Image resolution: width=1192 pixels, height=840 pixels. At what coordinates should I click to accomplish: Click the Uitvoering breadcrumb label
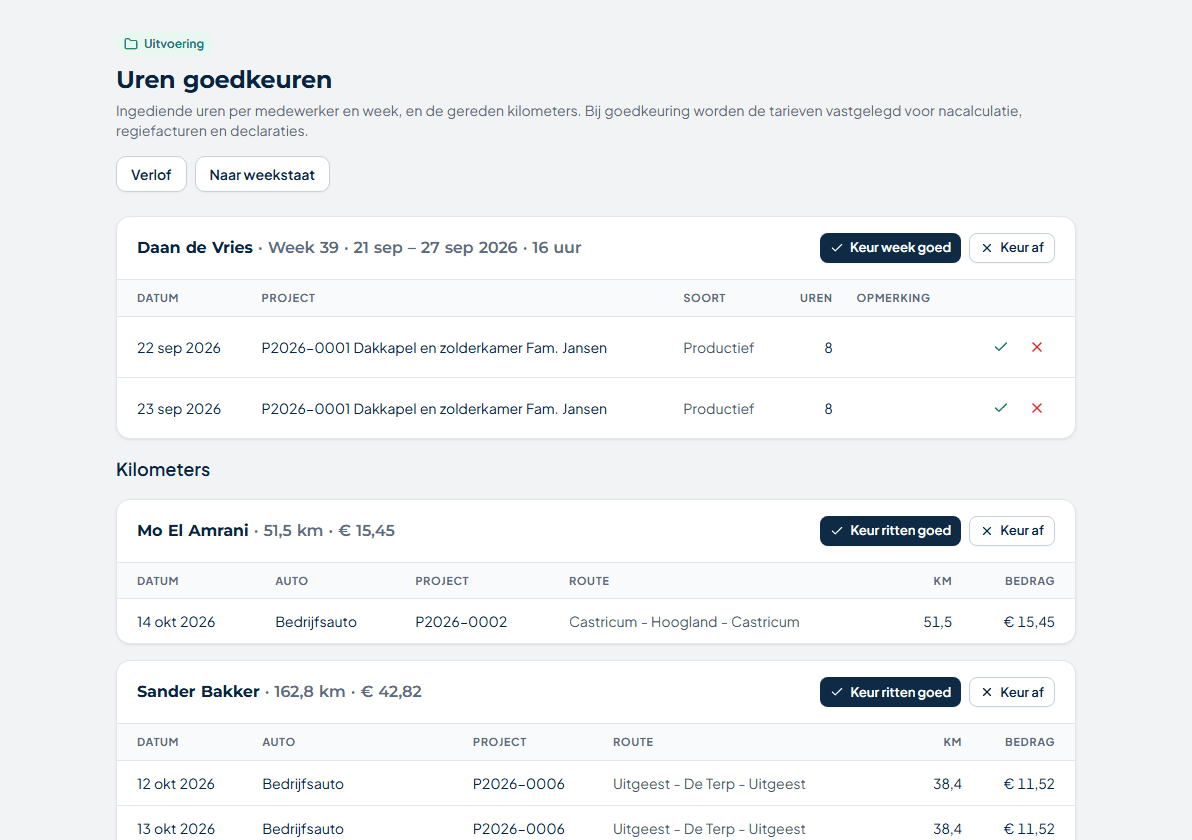(x=174, y=44)
